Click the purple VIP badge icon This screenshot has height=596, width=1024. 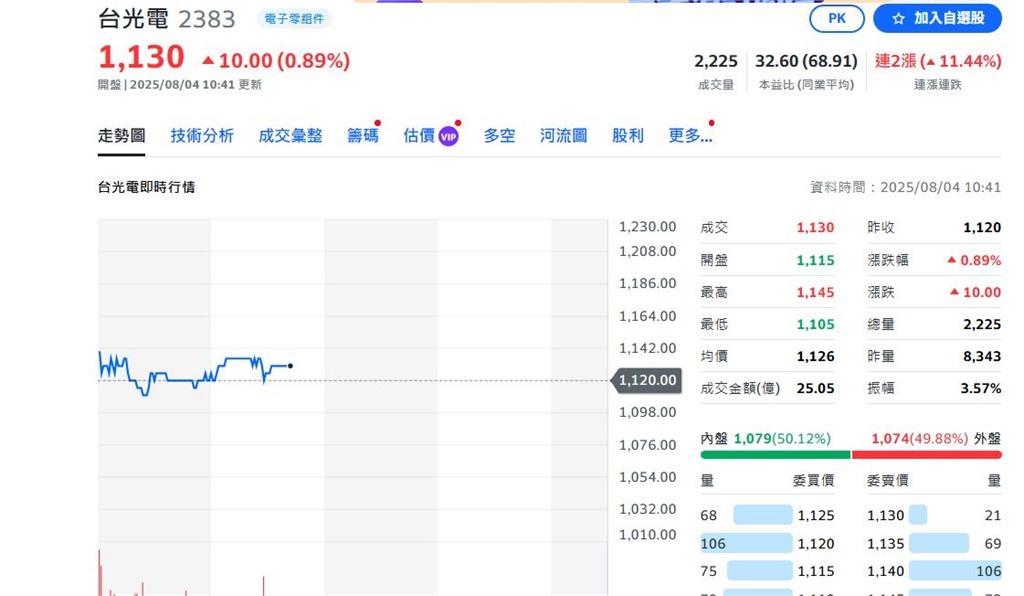[x=448, y=137]
